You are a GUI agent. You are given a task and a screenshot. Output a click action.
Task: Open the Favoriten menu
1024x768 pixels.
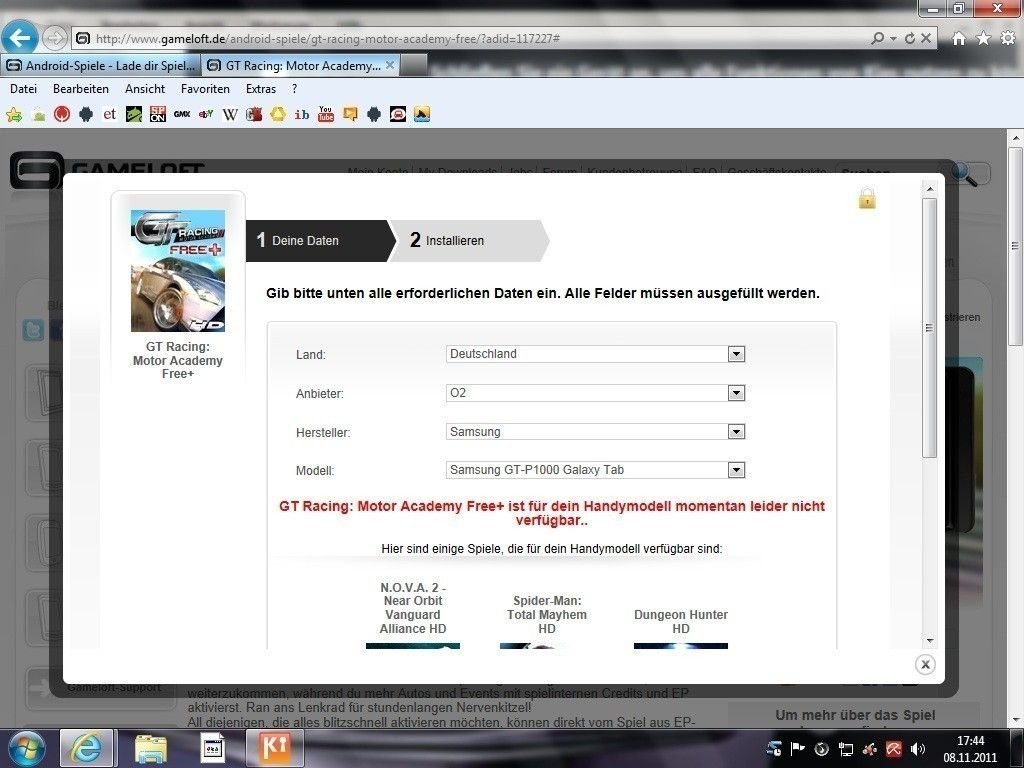click(x=205, y=89)
